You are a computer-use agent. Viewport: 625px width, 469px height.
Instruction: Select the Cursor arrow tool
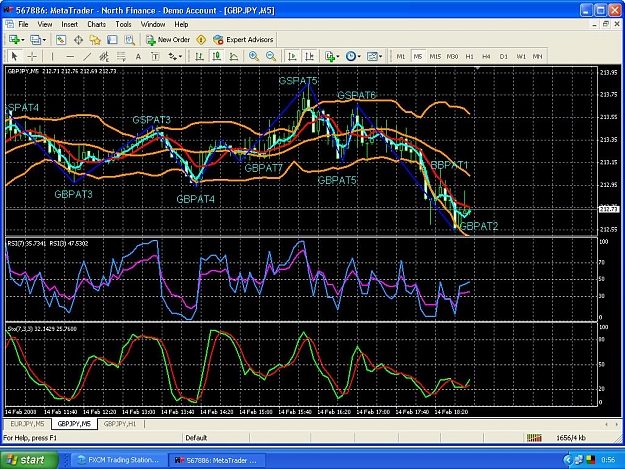(x=15, y=57)
